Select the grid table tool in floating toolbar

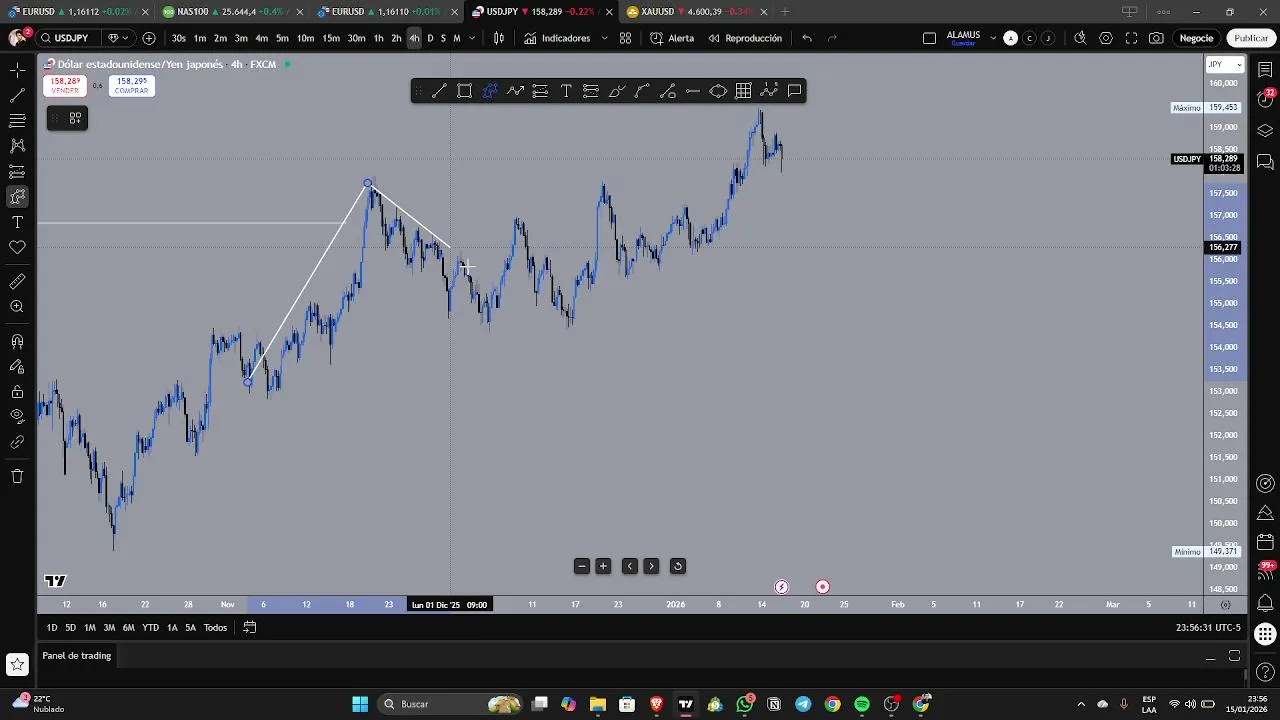[x=743, y=91]
